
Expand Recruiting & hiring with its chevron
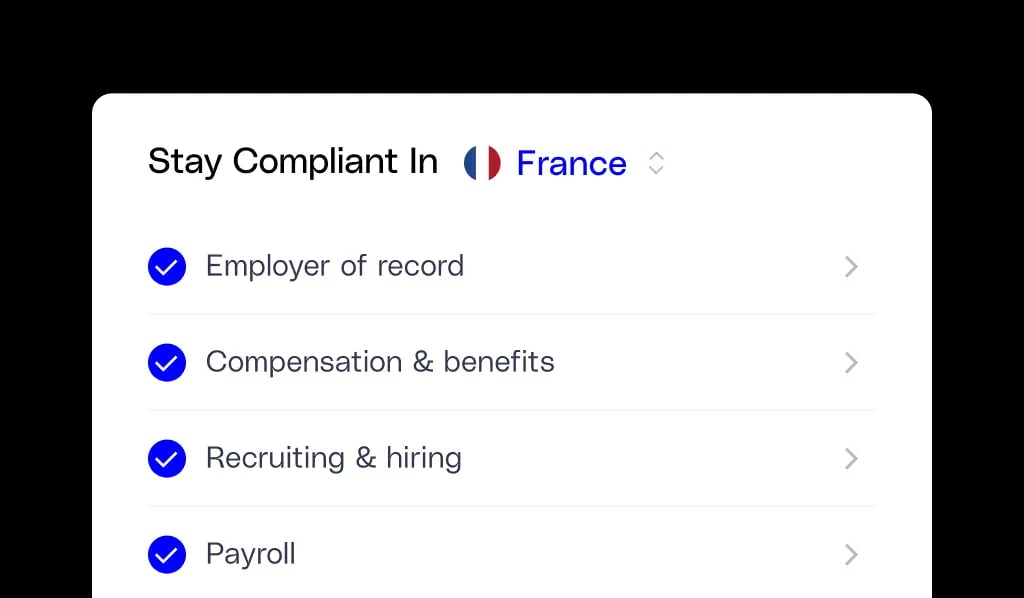[850, 458]
